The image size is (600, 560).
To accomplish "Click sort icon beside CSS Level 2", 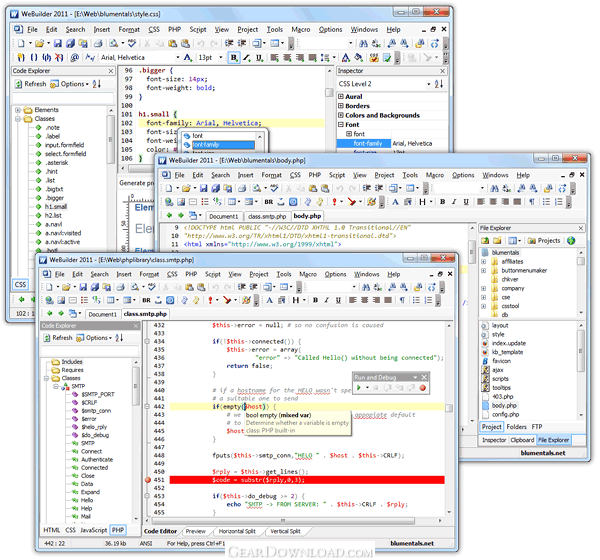I will 439,84.
